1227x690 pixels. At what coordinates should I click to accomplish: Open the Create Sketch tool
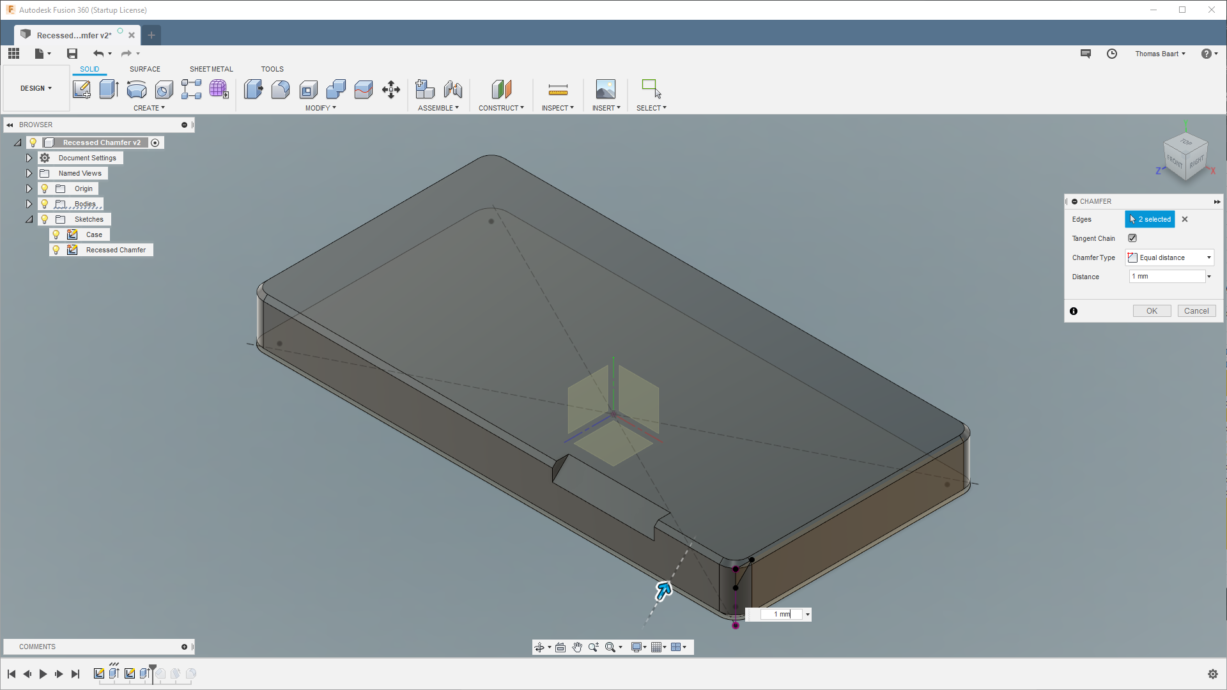(x=82, y=89)
